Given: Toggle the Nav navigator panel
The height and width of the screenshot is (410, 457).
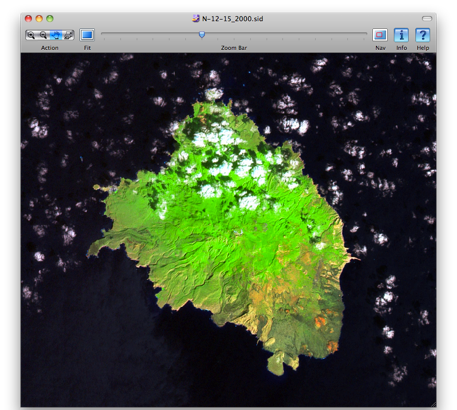Looking at the screenshot, I should pos(380,35).
